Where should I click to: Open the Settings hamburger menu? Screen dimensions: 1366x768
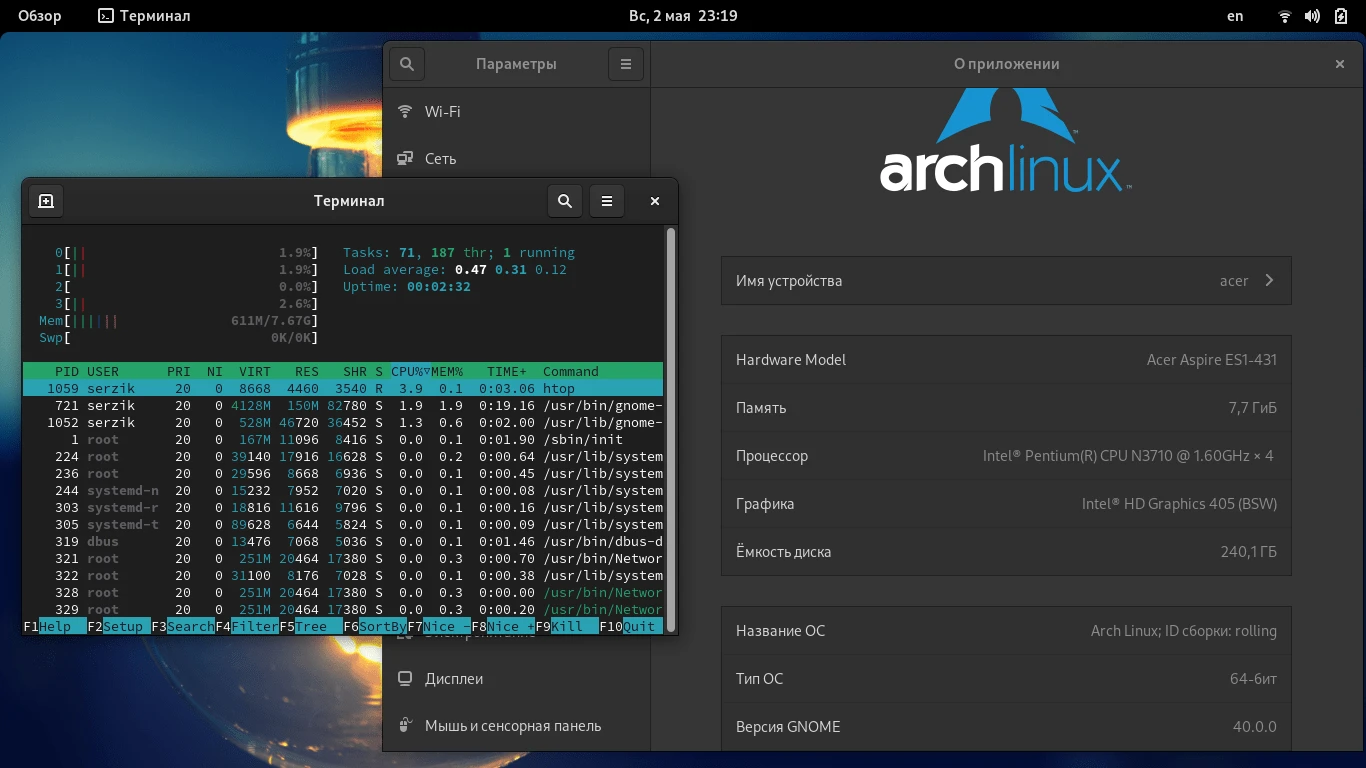(626, 64)
